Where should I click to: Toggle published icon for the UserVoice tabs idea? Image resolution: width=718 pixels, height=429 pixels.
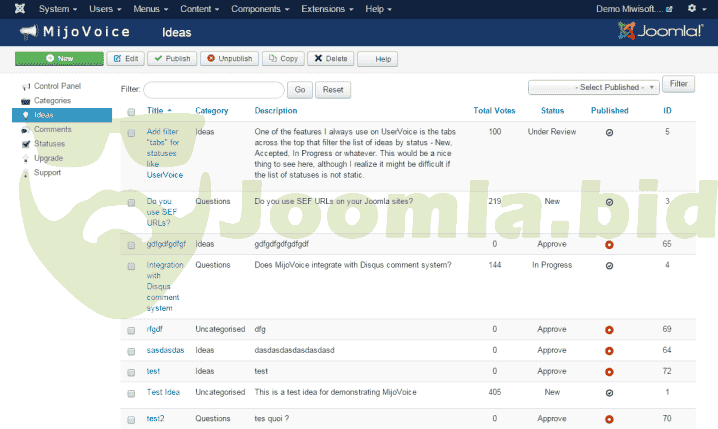(609, 132)
